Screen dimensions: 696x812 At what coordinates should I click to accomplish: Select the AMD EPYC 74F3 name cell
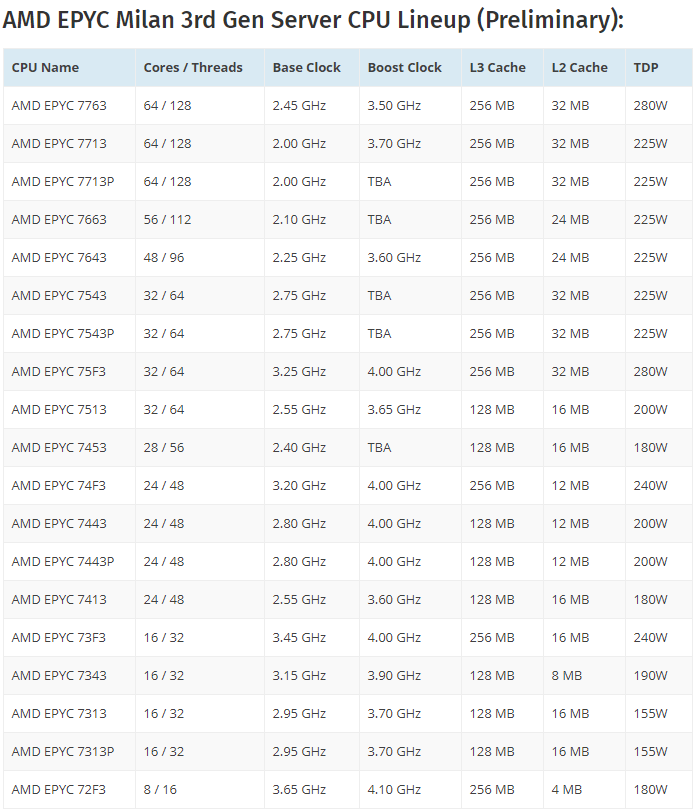(59, 486)
